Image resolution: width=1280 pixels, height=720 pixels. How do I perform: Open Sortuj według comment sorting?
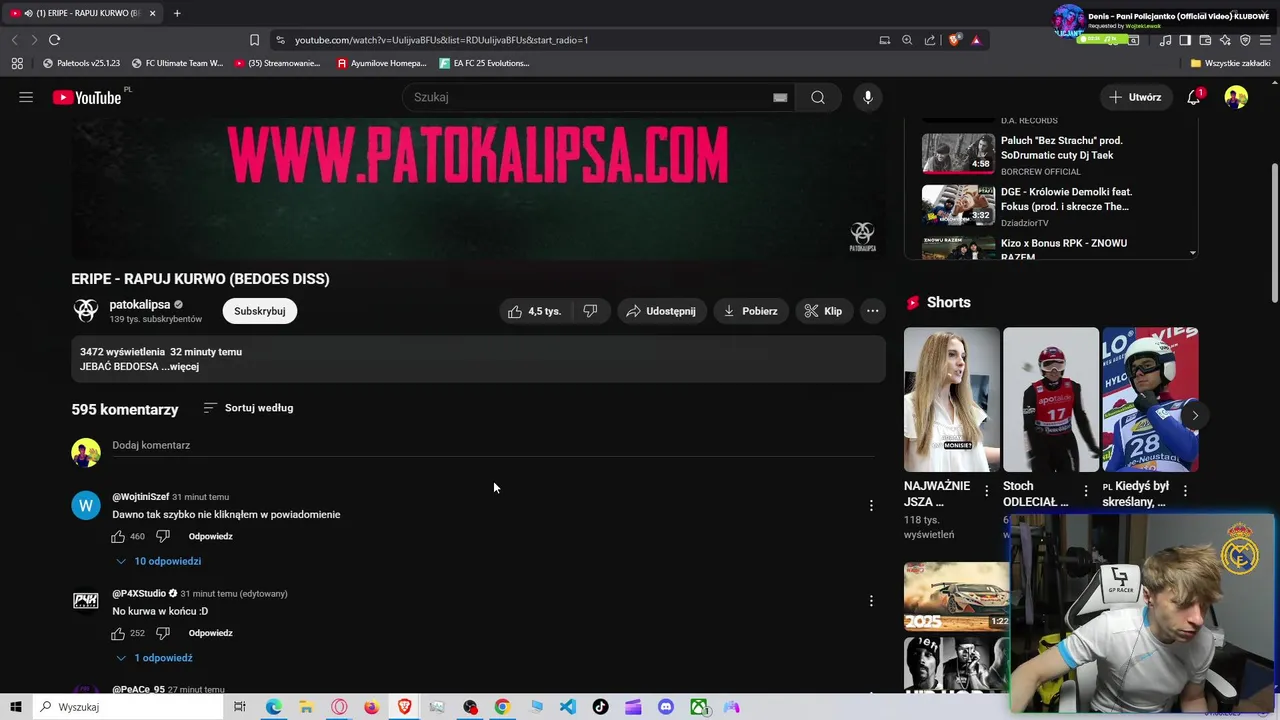click(248, 408)
